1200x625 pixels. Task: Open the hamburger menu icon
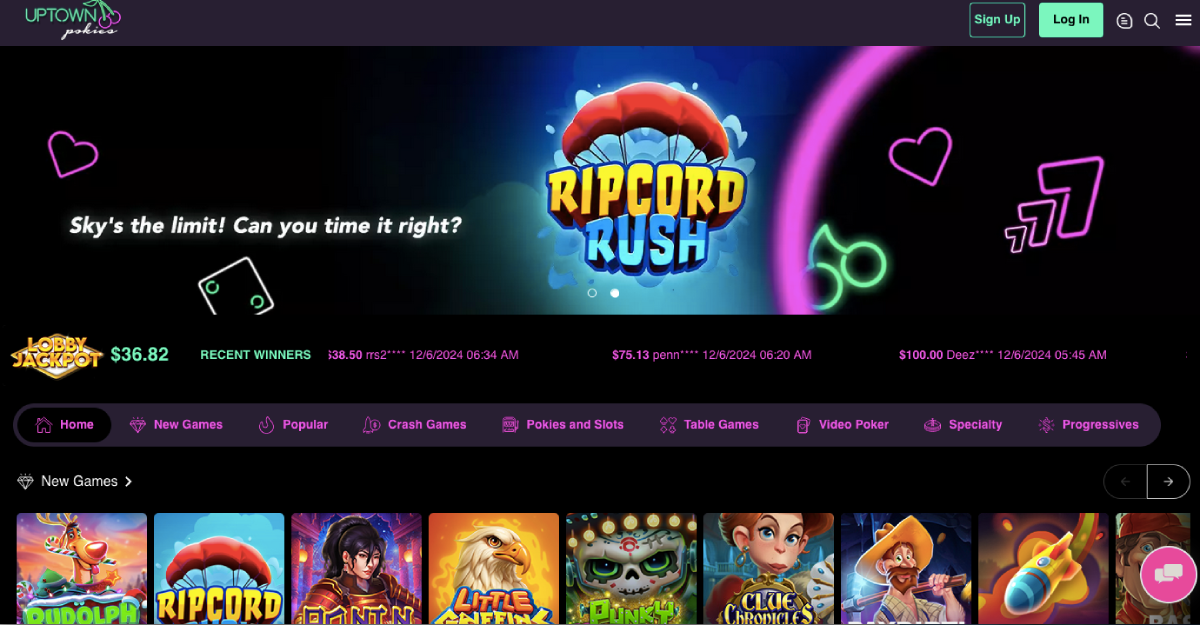(1183, 20)
